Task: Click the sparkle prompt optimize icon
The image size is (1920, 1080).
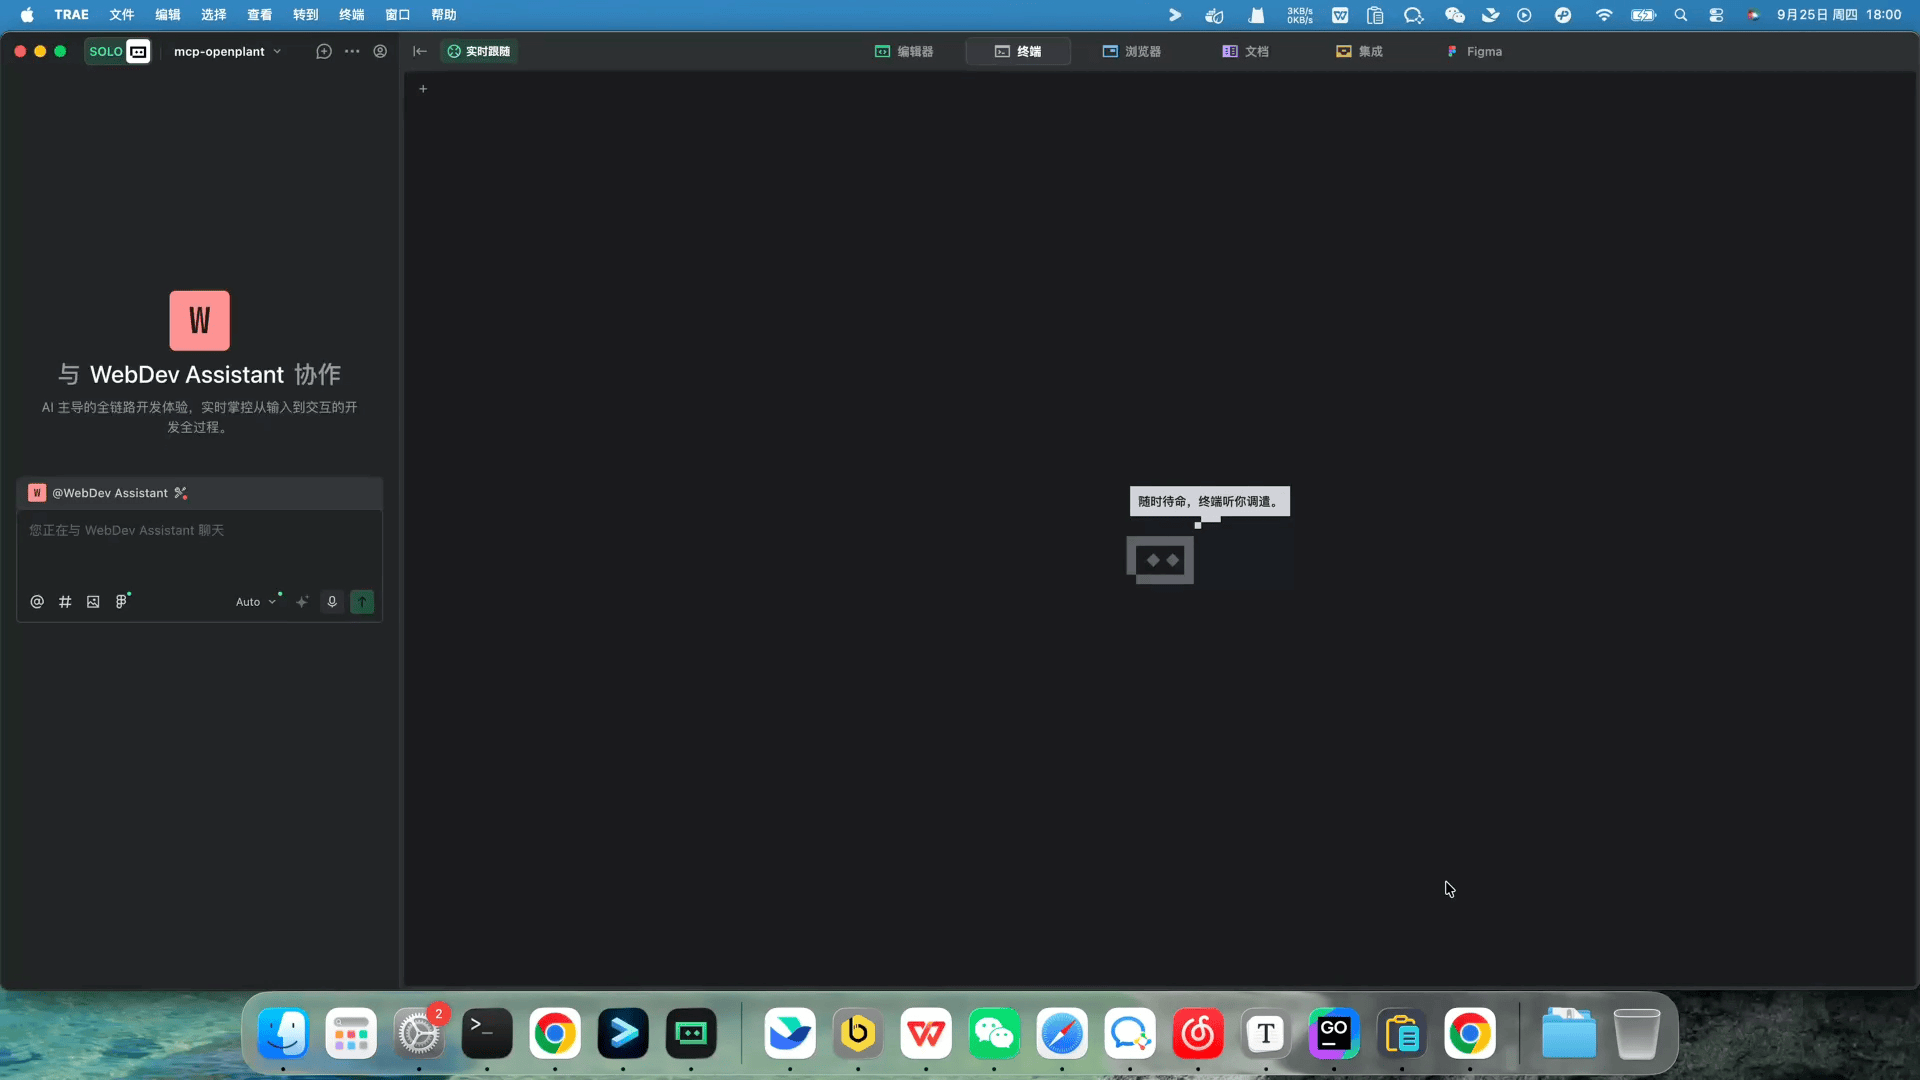Action: point(302,602)
